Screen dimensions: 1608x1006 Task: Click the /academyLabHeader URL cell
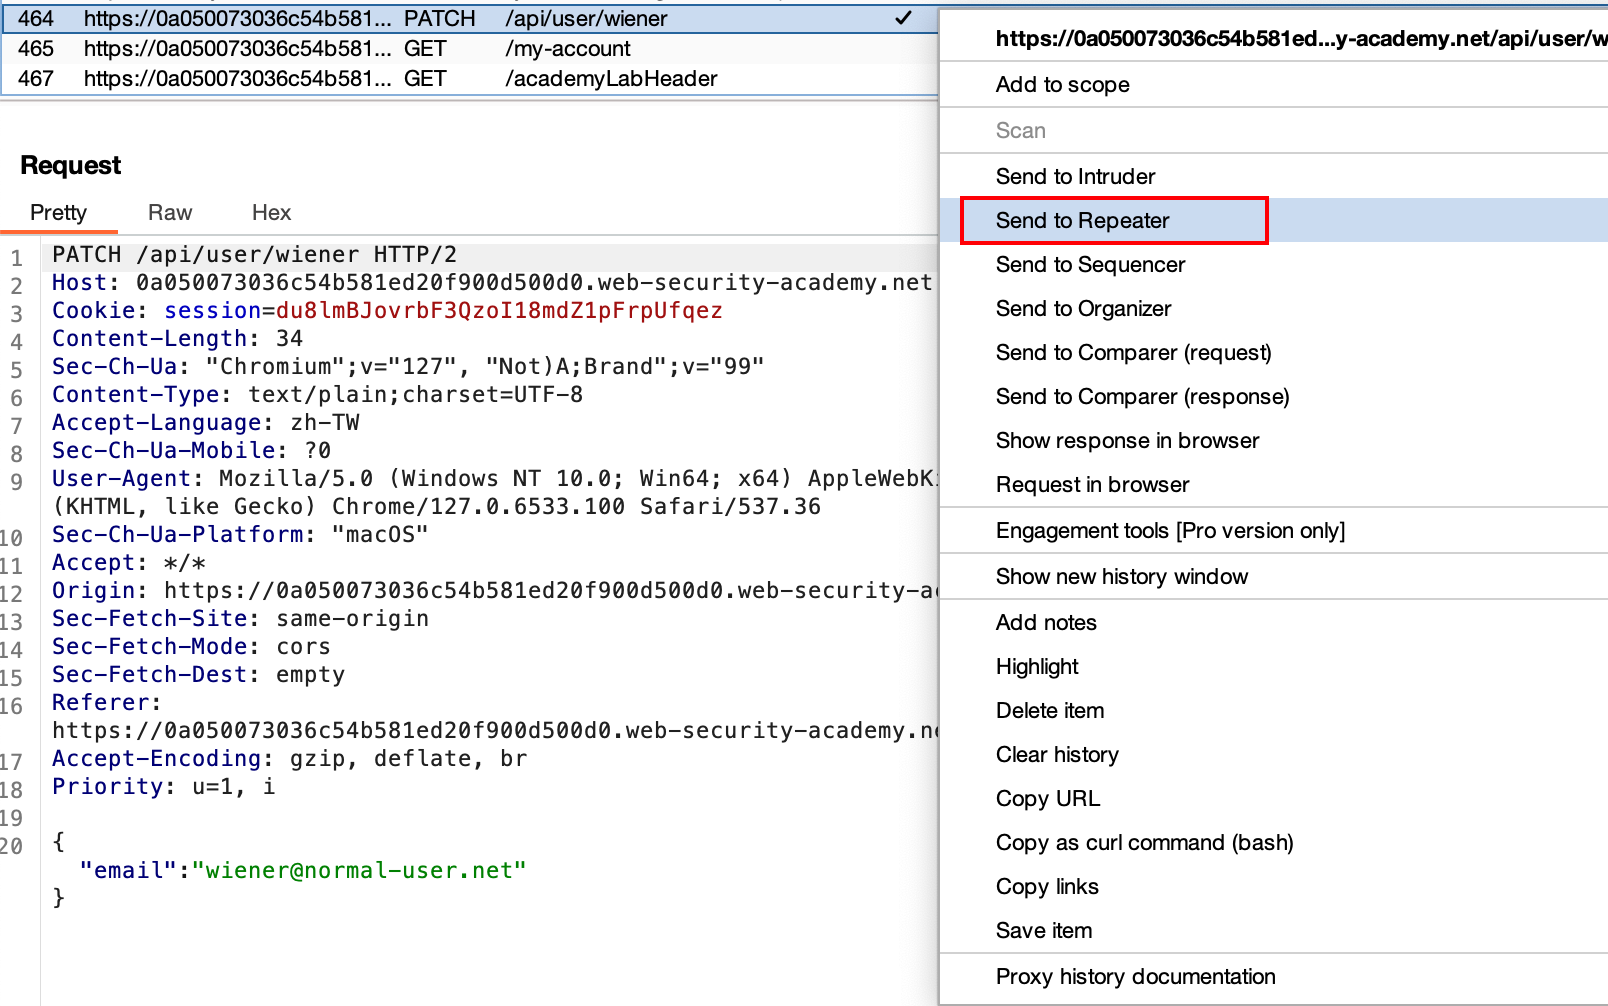point(611,78)
